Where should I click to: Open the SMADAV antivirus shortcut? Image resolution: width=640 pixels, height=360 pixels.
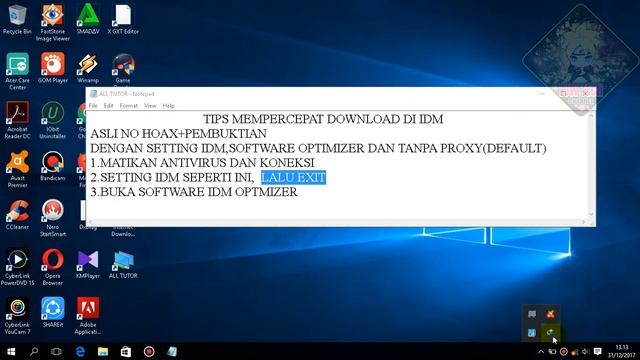tap(88, 19)
